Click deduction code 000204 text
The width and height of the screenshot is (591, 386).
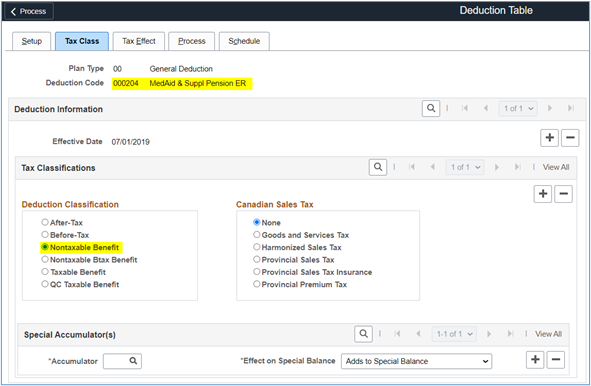point(126,83)
